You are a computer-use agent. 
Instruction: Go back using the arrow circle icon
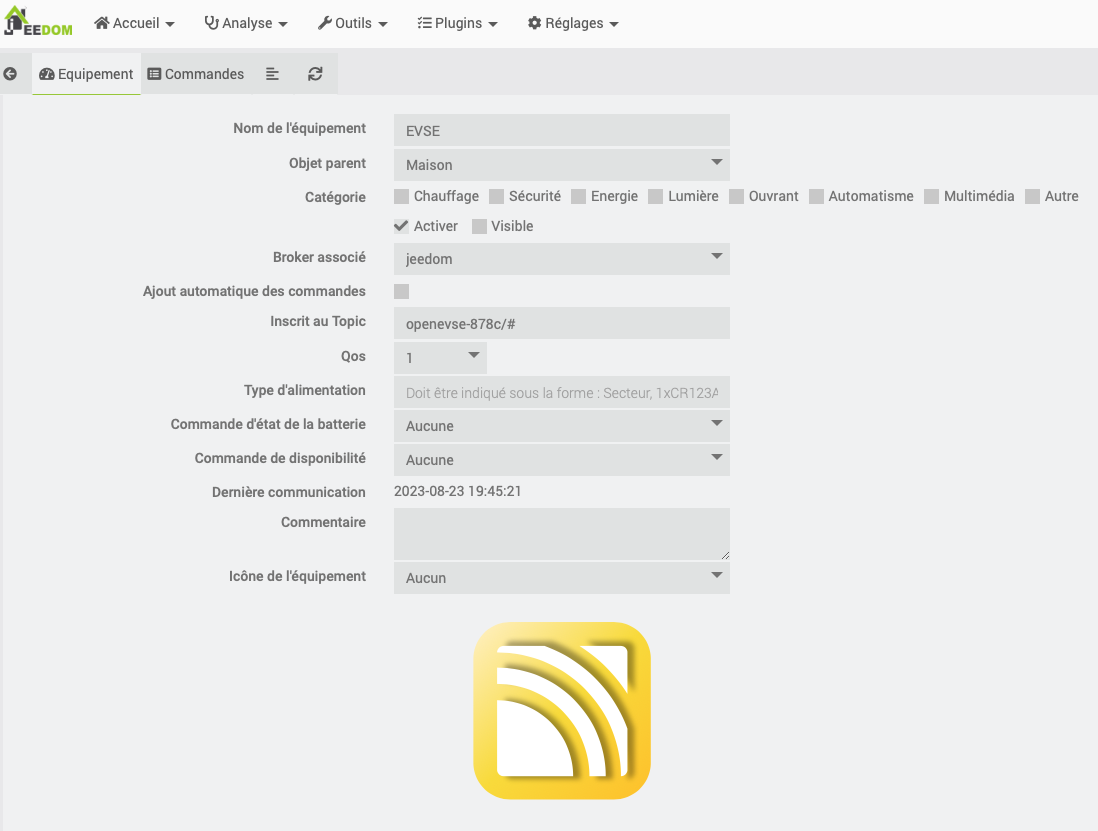[x=11, y=74]
